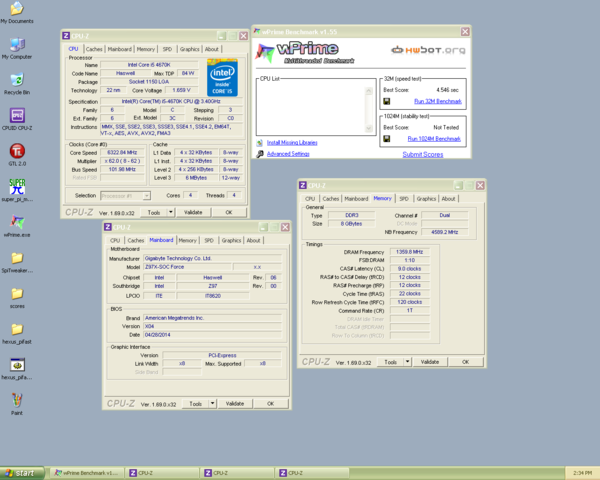This screenshot has width=600, height=480.
Task: Close the wPrime Benchmark window
Action: point(465,32)
